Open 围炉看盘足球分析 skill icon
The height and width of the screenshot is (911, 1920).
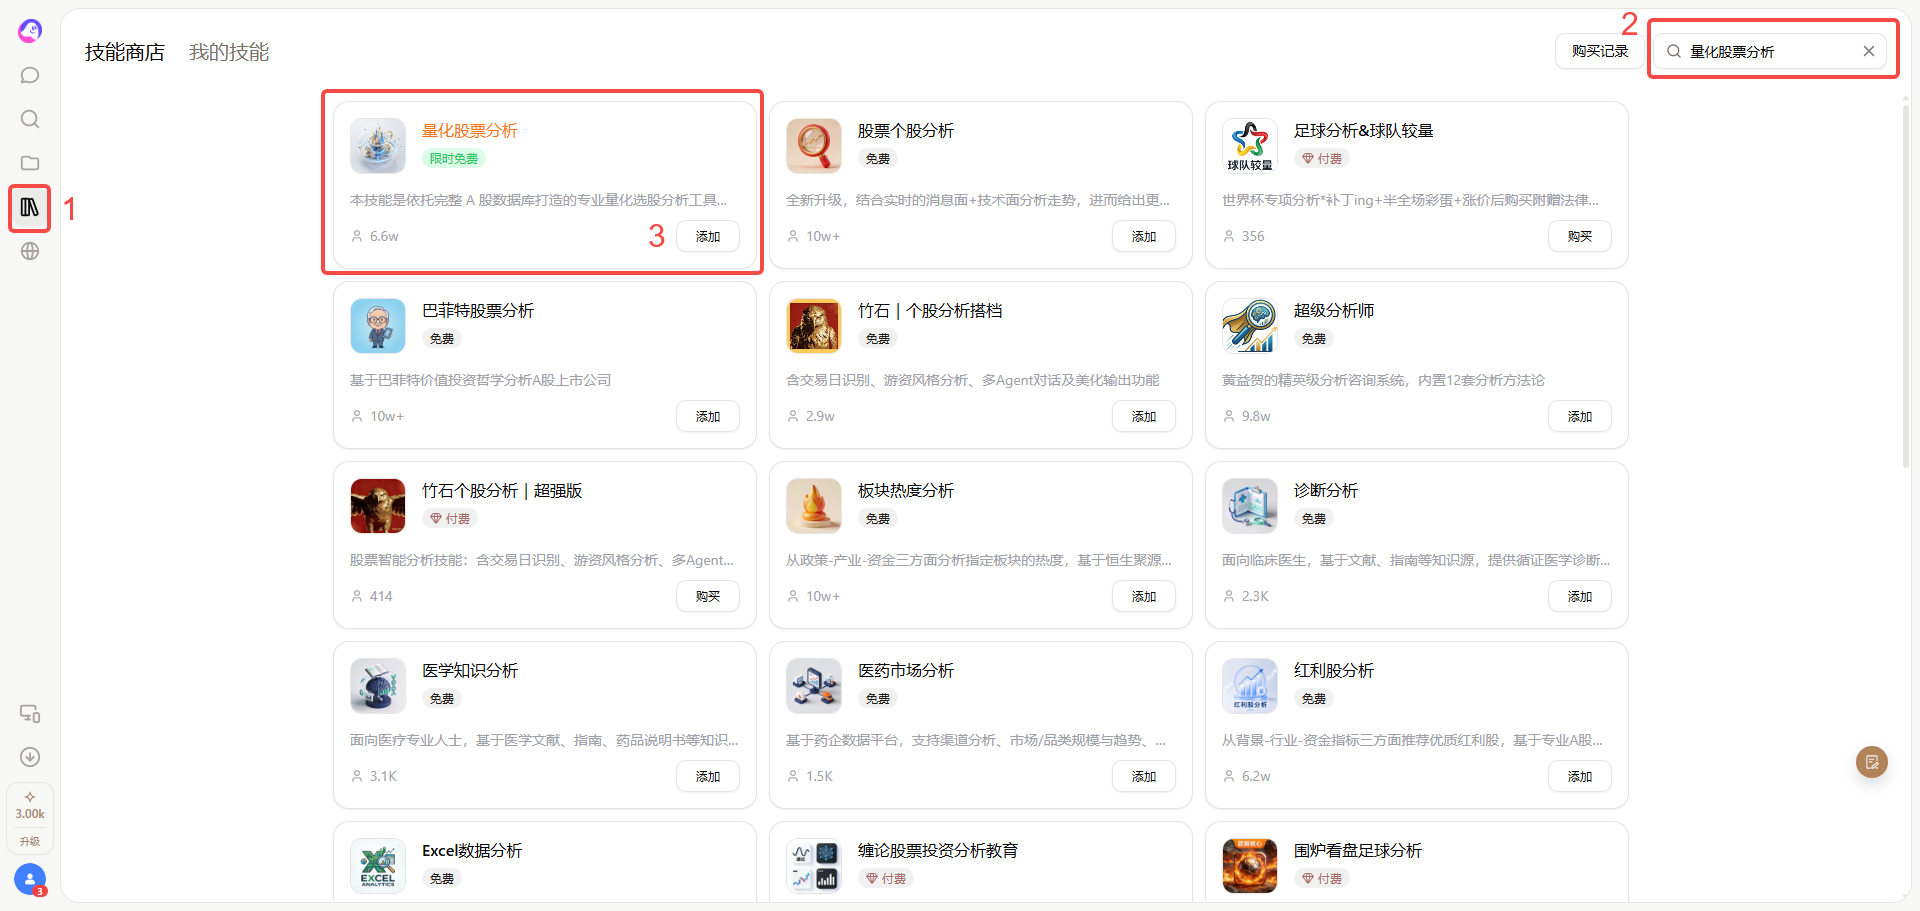(x=1250, y=866)
